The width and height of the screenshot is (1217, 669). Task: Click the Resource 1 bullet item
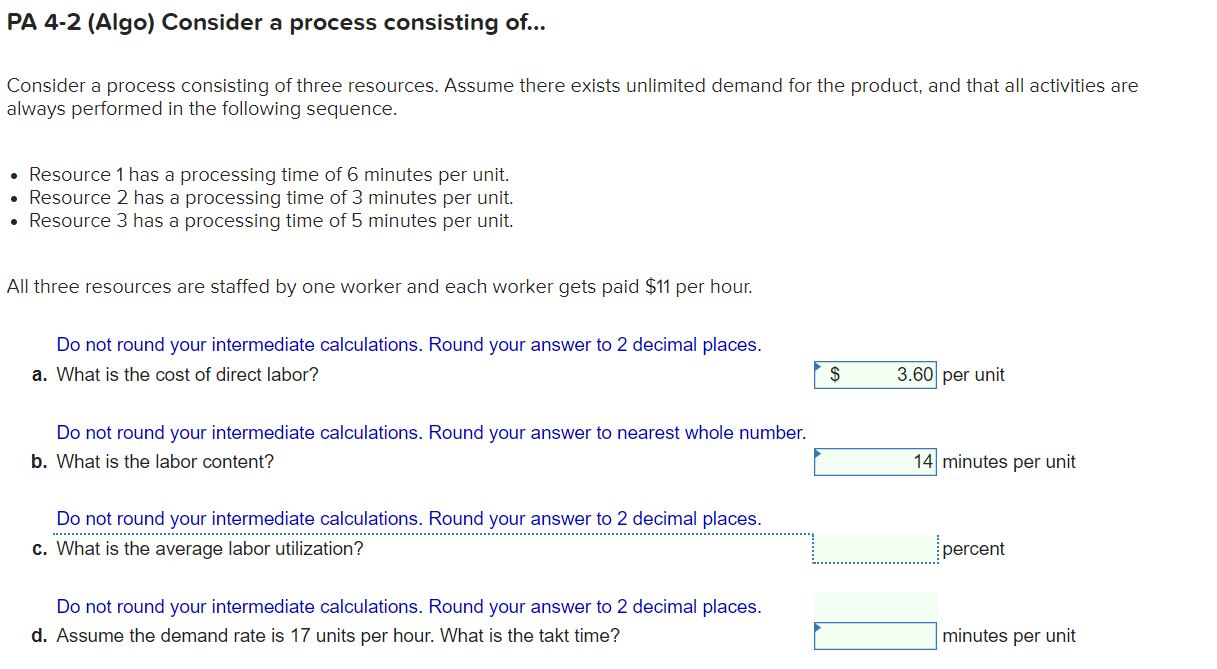268,174
